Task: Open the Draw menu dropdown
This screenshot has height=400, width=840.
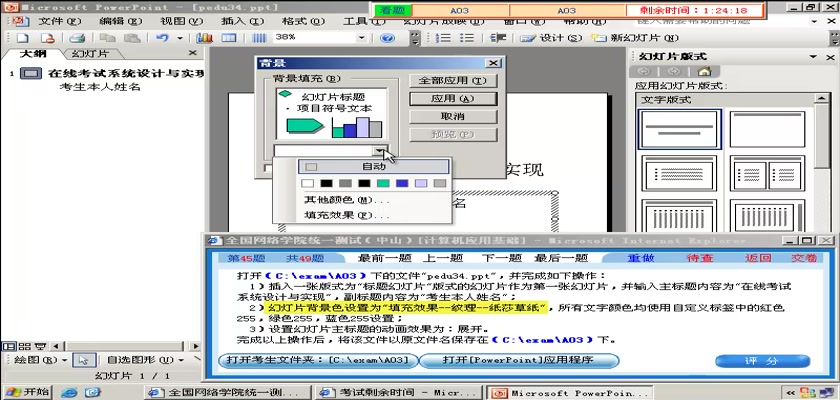Action: point(41,360)
